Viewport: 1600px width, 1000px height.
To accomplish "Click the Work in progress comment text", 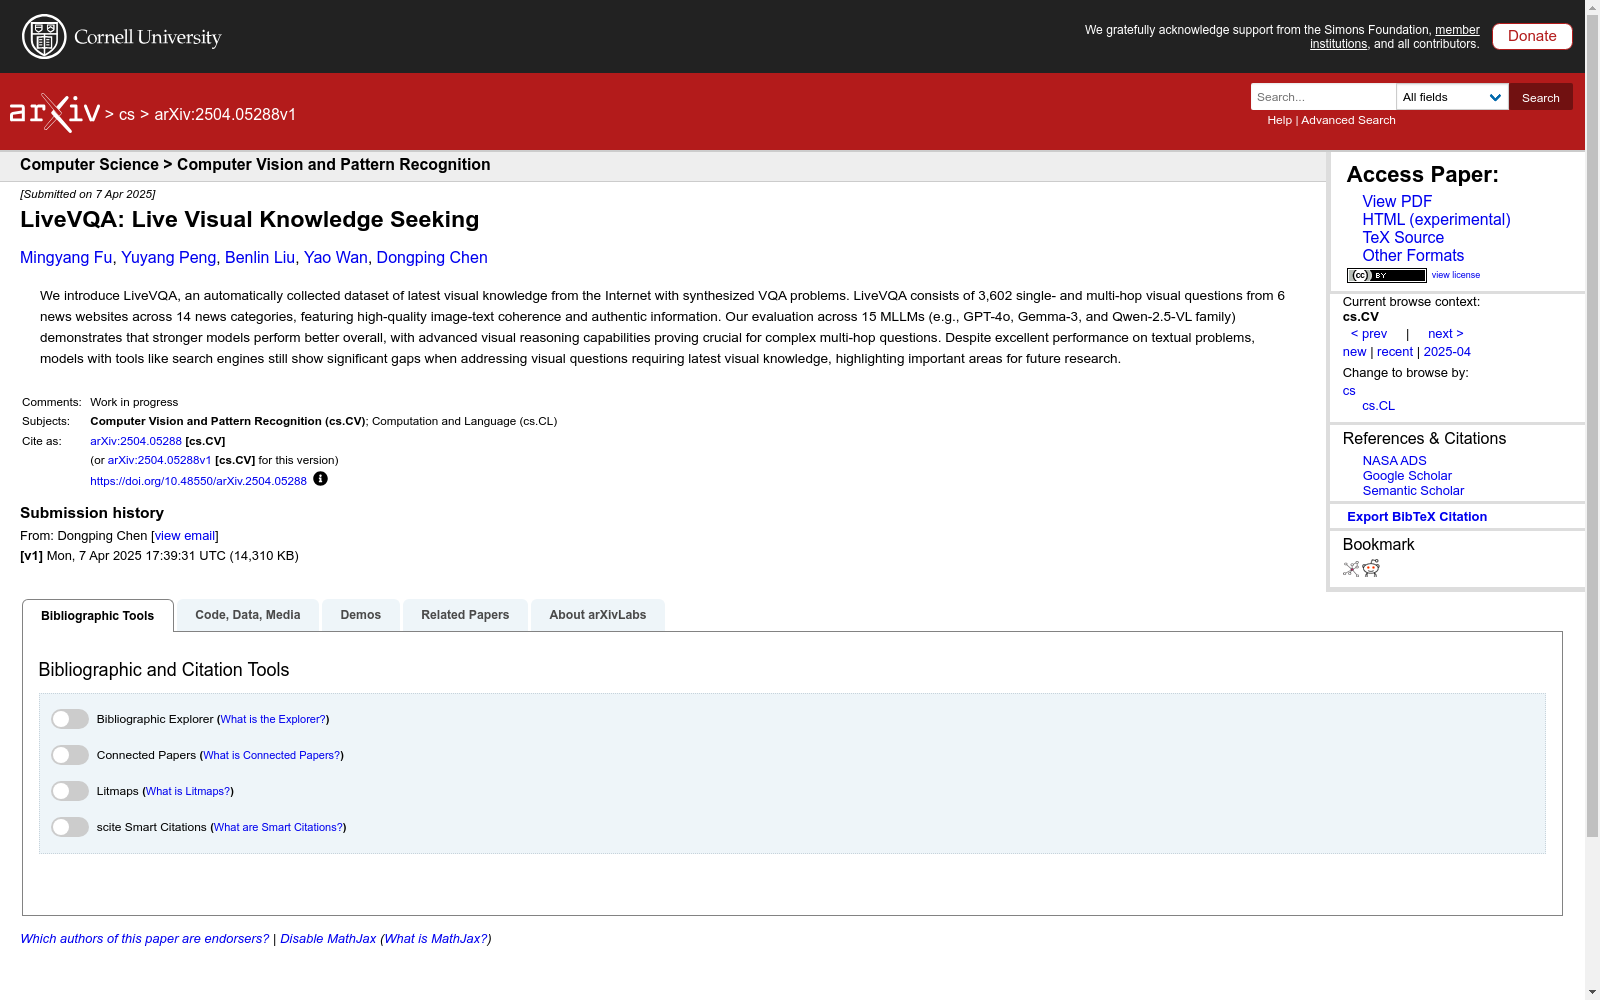I will [134, 402].
